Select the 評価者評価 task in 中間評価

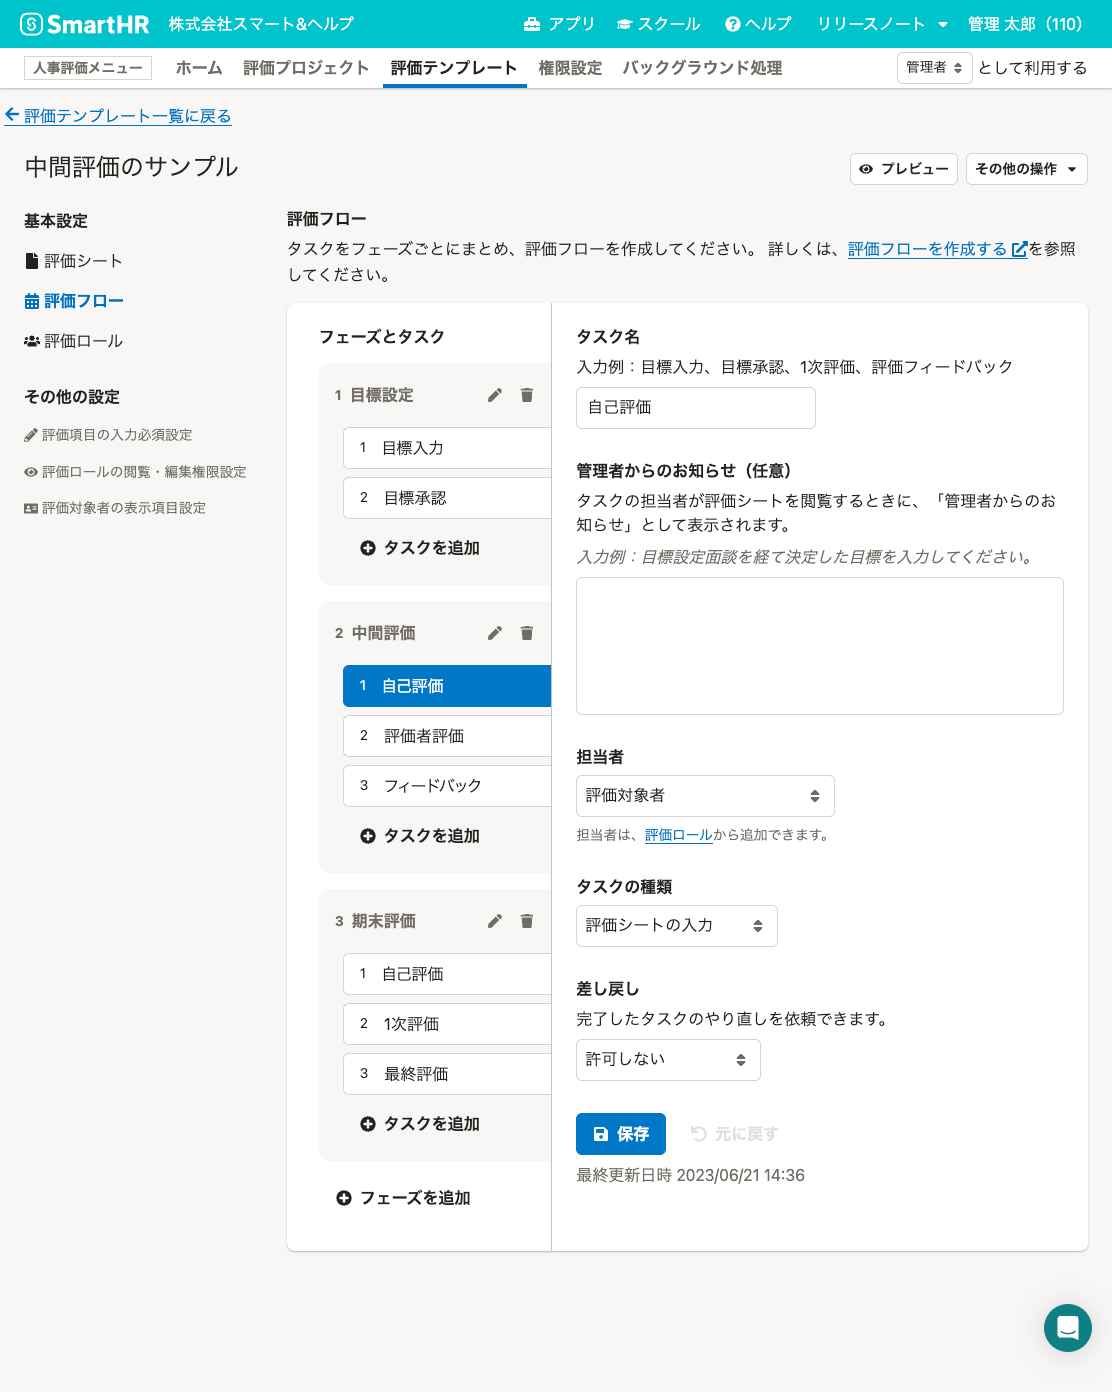pos(447,736)
